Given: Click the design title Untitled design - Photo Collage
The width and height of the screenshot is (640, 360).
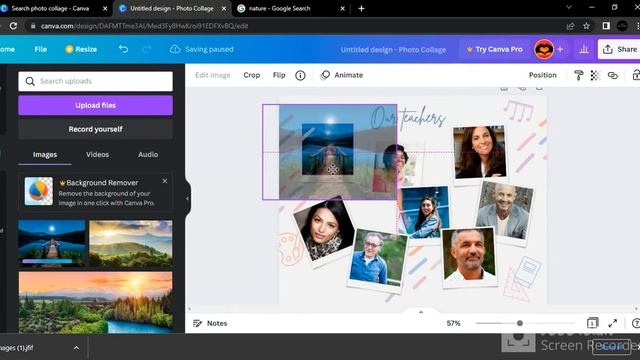Looking at the screenshot, I should tap(393, 49).
